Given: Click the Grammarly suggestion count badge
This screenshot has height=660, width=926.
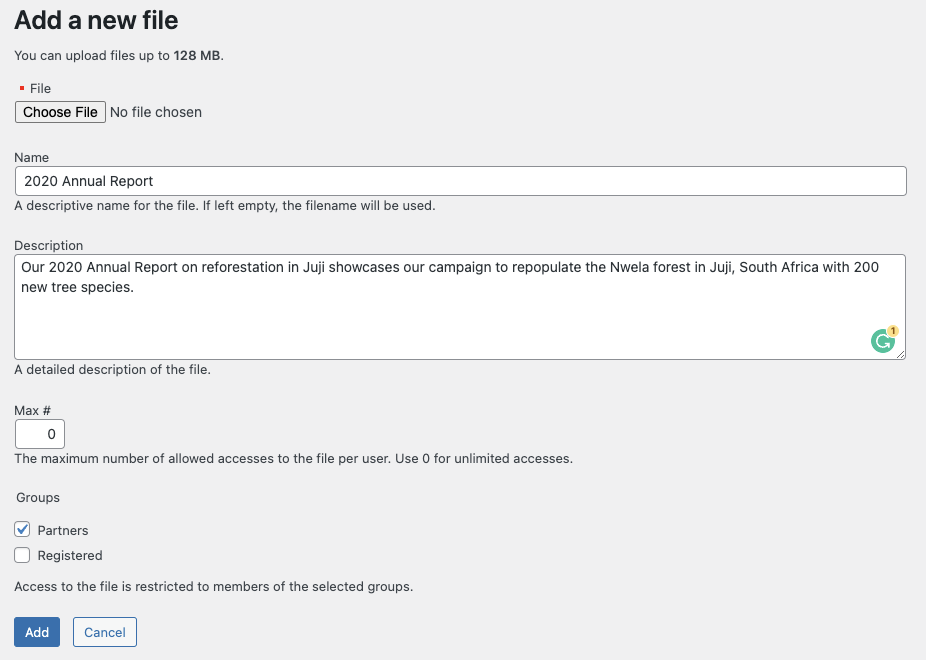Looking at the screenshot, I should pyautogui.click(x=893, y=331).
